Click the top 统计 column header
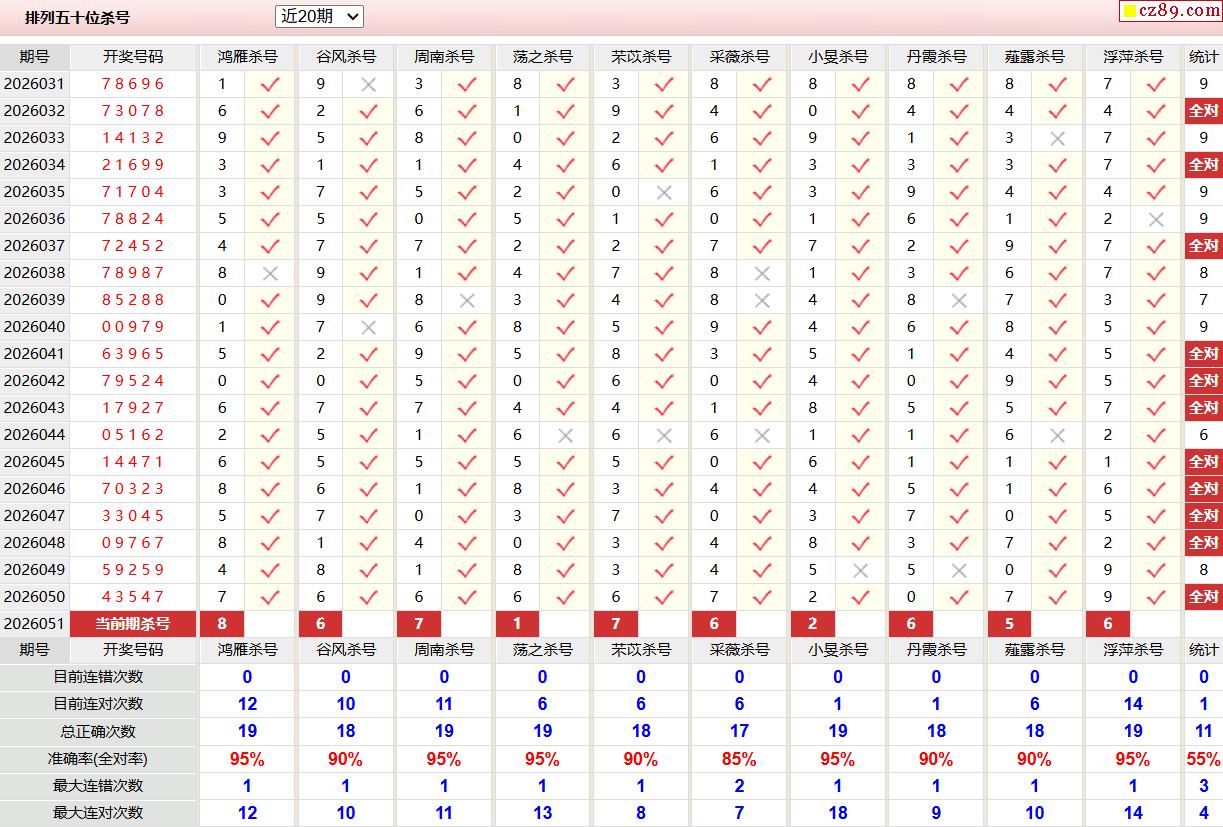Screen dimensions: 1223x827 click(1203, 57)
